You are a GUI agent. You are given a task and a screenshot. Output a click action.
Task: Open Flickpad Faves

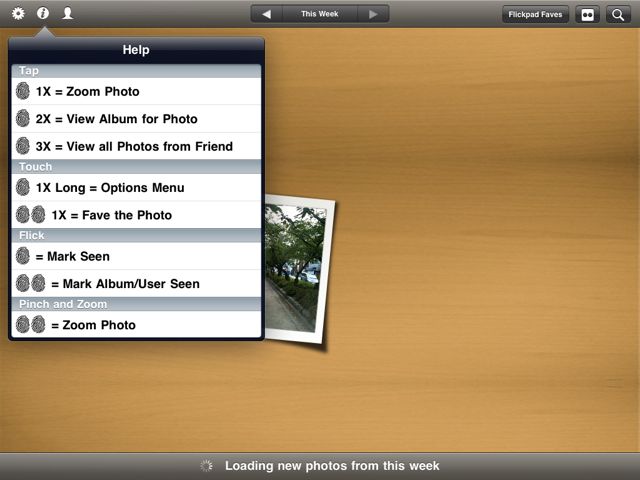pos(535,15)
